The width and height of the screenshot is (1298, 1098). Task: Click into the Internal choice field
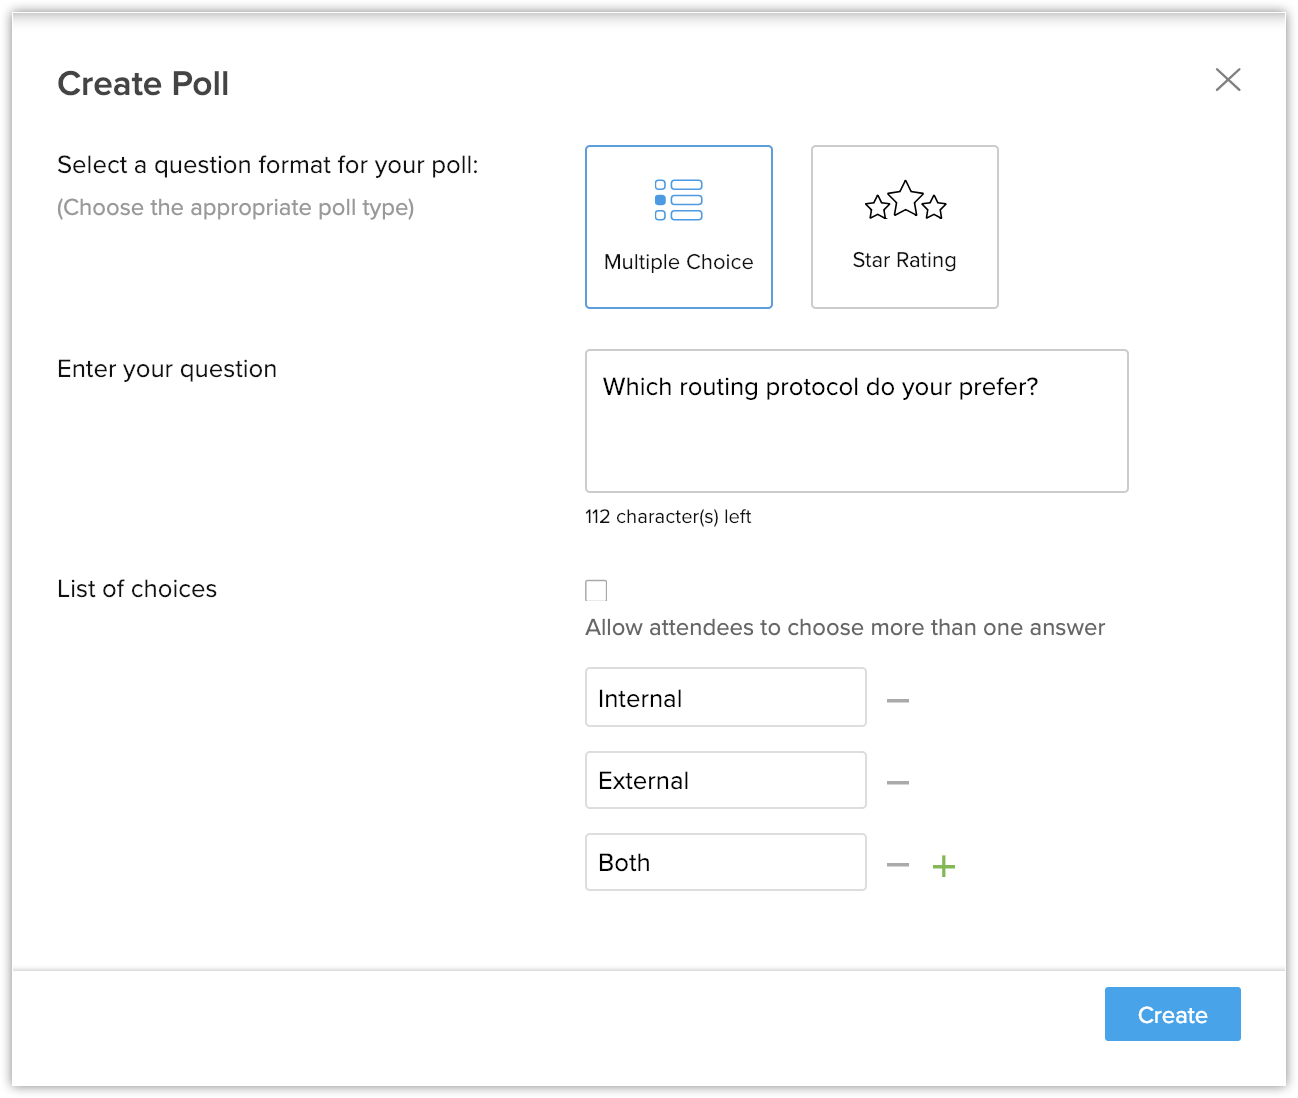coord(725,698)
